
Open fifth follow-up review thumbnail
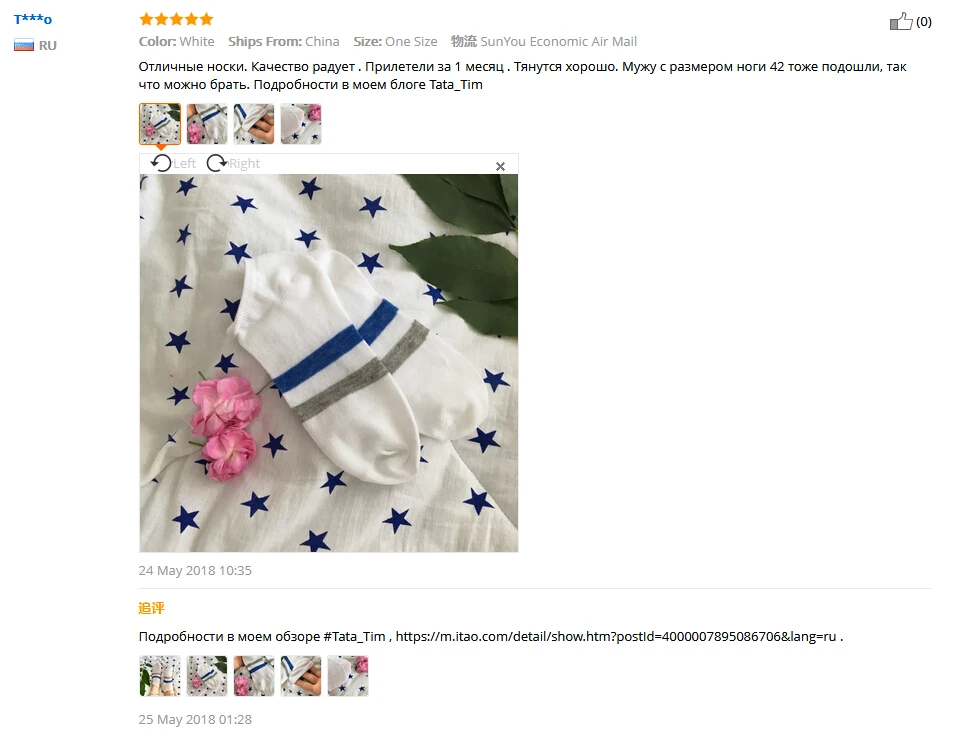click(x=348, y=676)
